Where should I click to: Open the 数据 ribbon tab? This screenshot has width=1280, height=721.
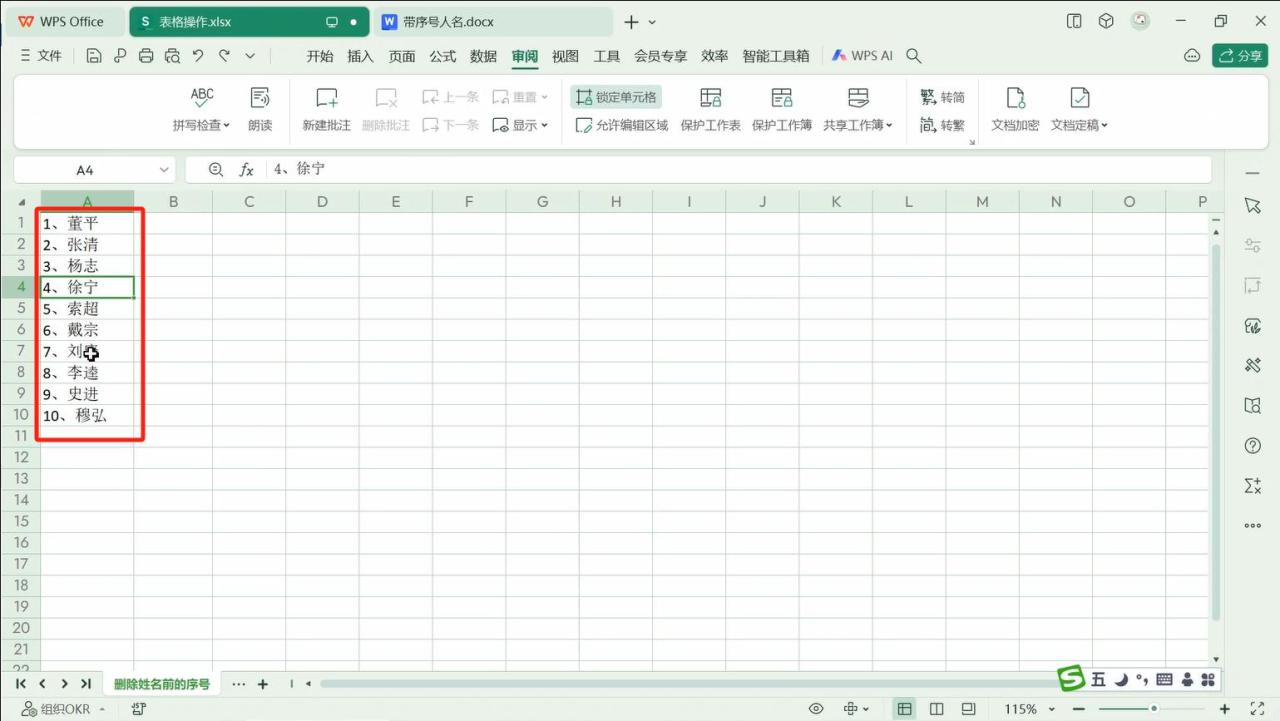(484, 56)
